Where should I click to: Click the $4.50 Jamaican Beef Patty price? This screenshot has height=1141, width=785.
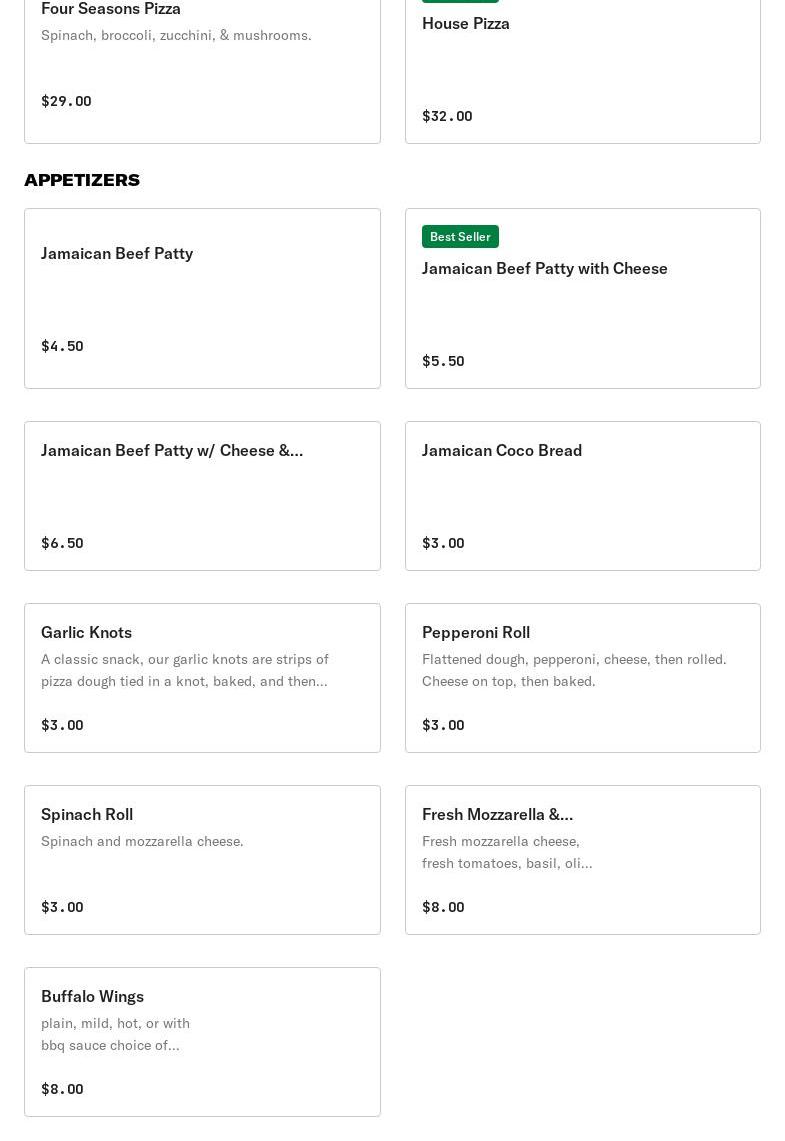pos(62,346)
